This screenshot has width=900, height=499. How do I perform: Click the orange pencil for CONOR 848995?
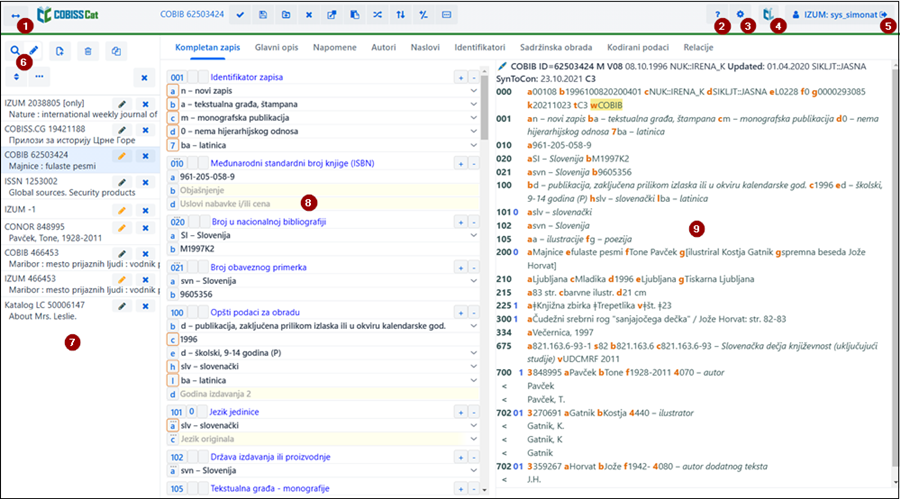[x=122, y=228]
